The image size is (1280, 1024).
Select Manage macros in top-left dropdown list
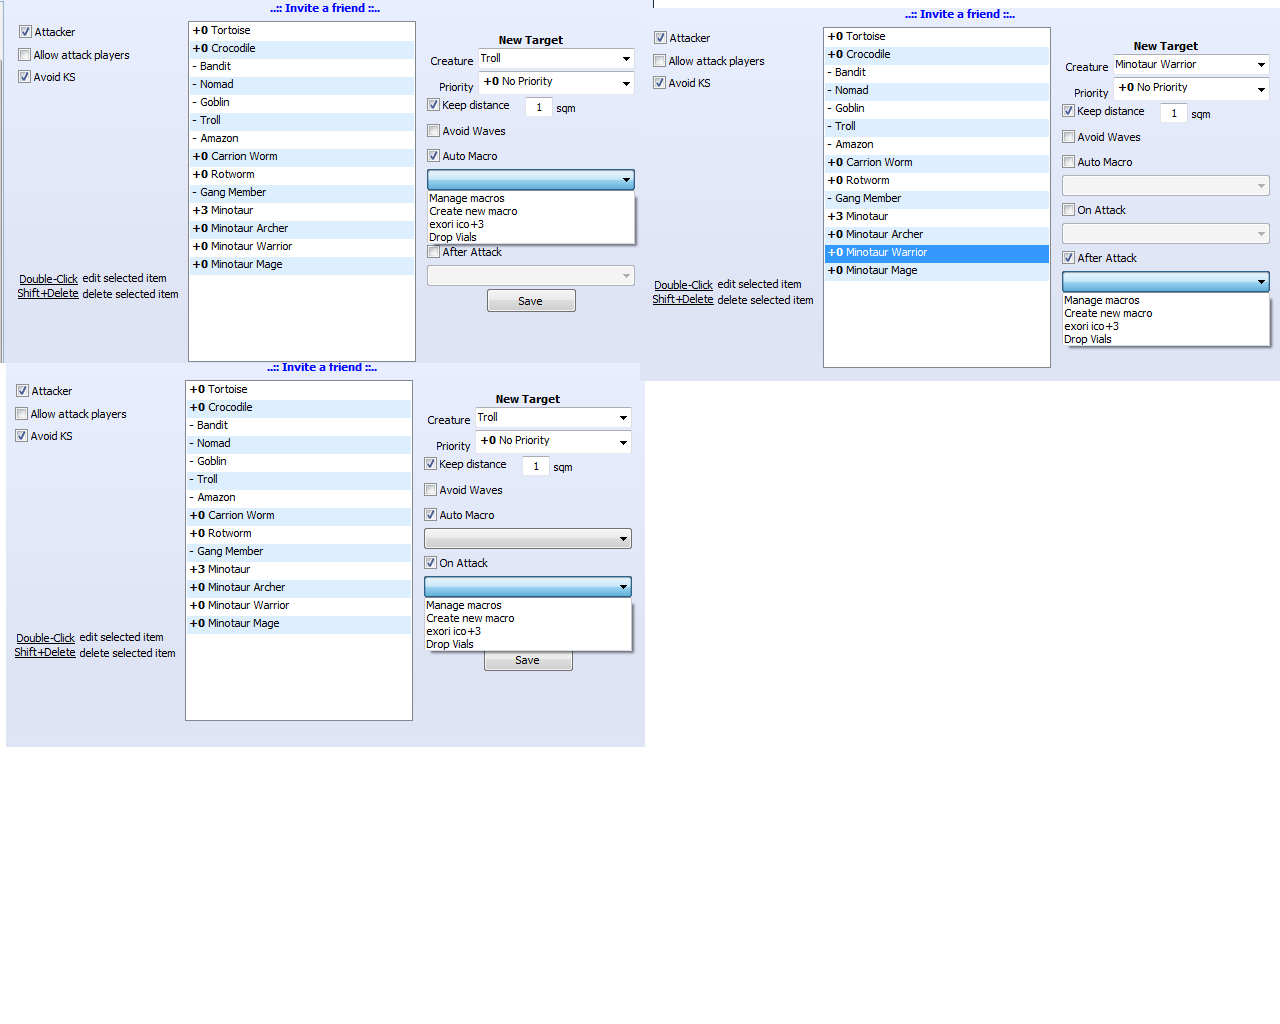467,199
